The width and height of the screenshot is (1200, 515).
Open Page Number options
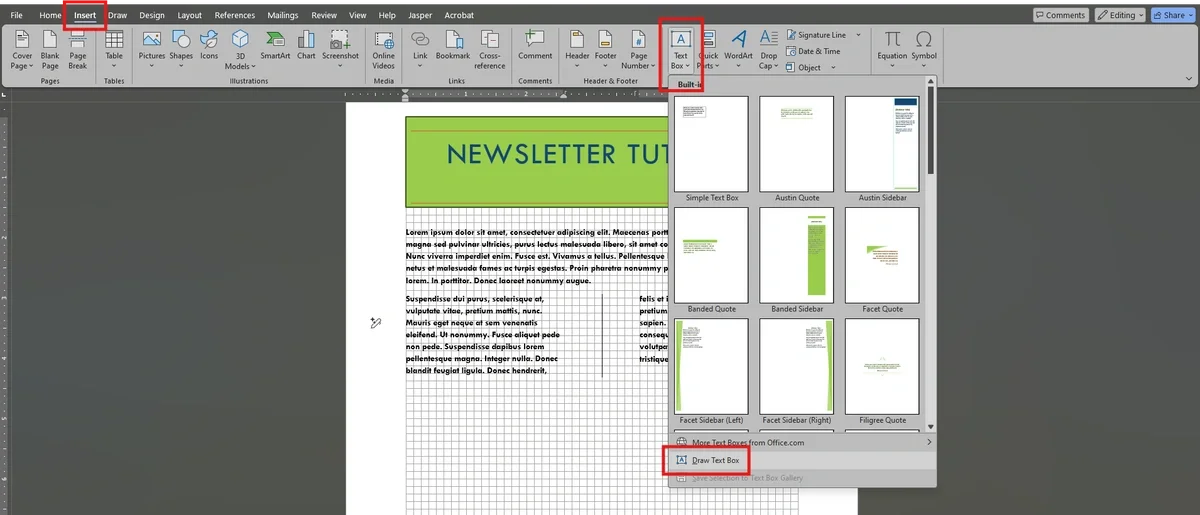coord(639,48)
